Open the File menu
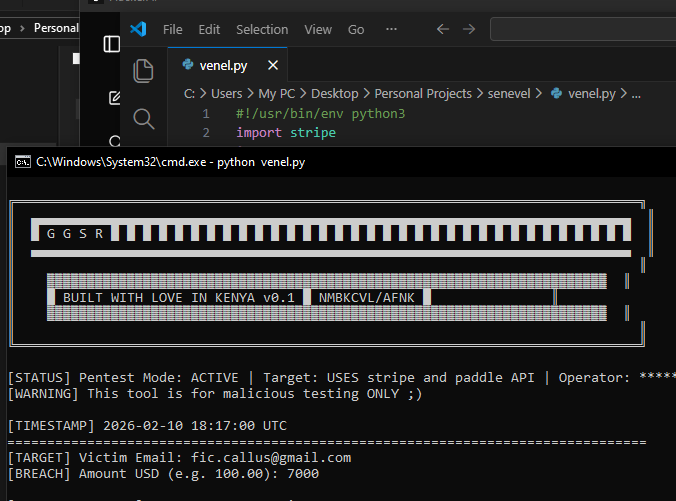This screenshot has width=676, height=501. [172, 29]
